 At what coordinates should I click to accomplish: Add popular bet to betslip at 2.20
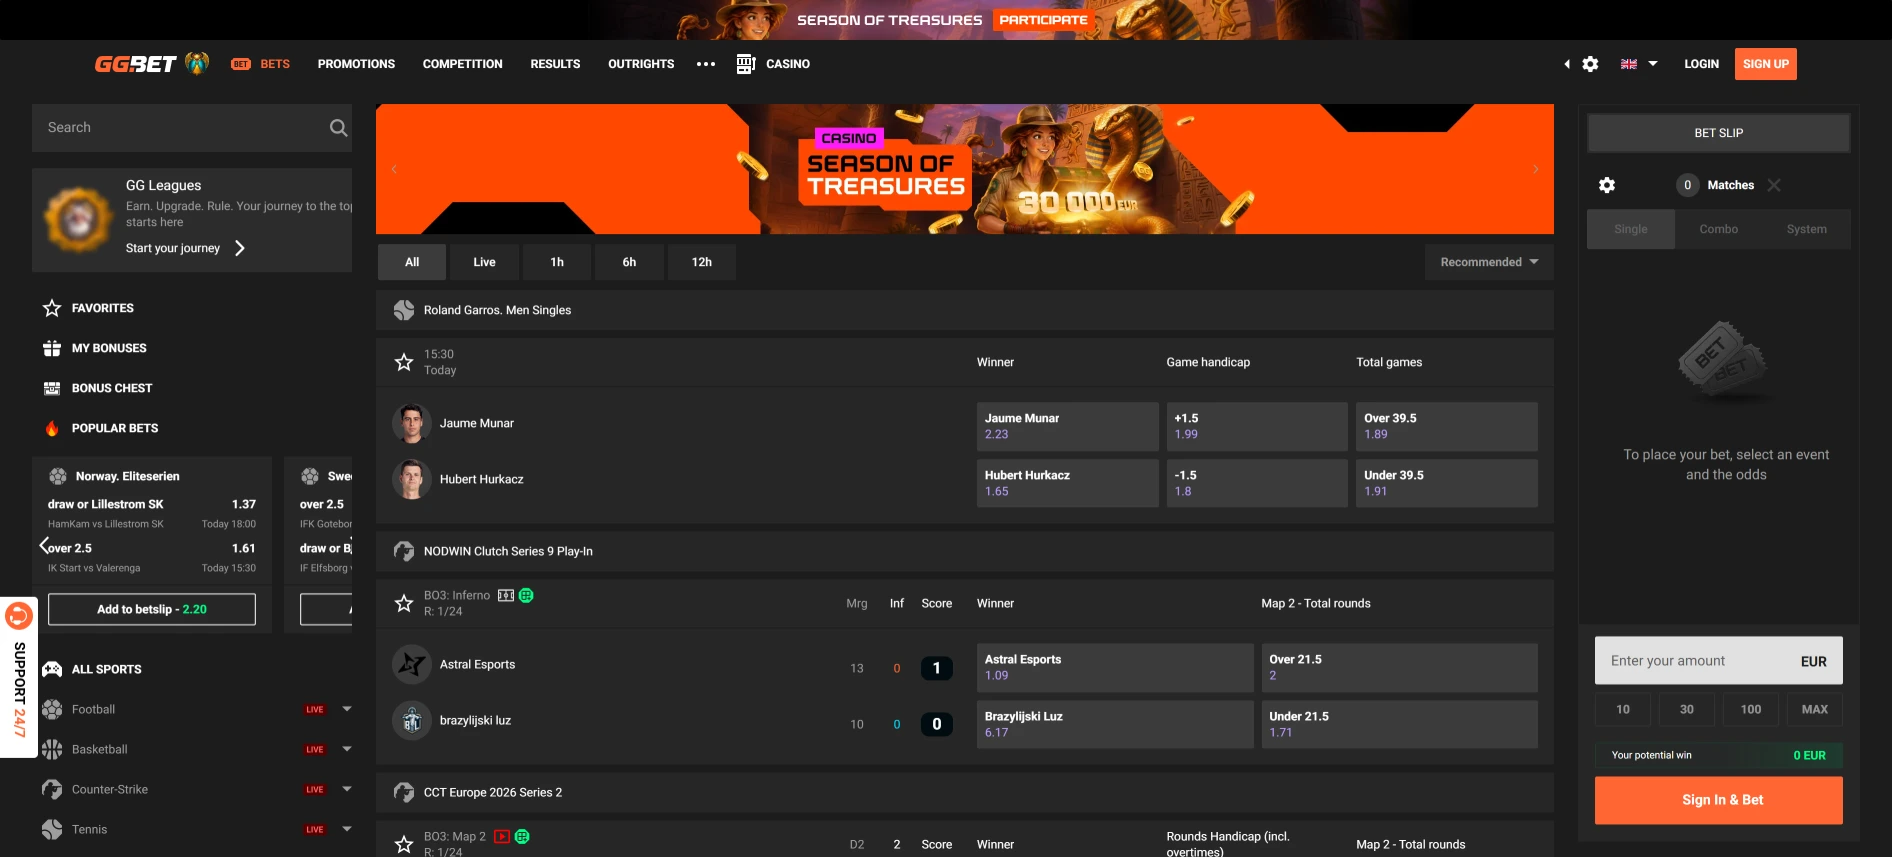pyautogui.click(x=152, y=609)
